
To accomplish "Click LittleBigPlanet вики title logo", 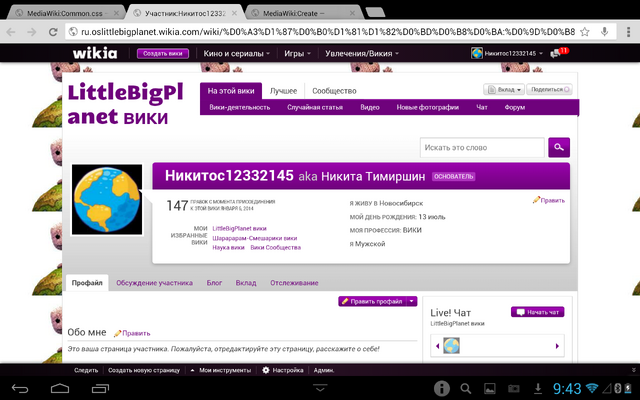I will tap(125, 104).
